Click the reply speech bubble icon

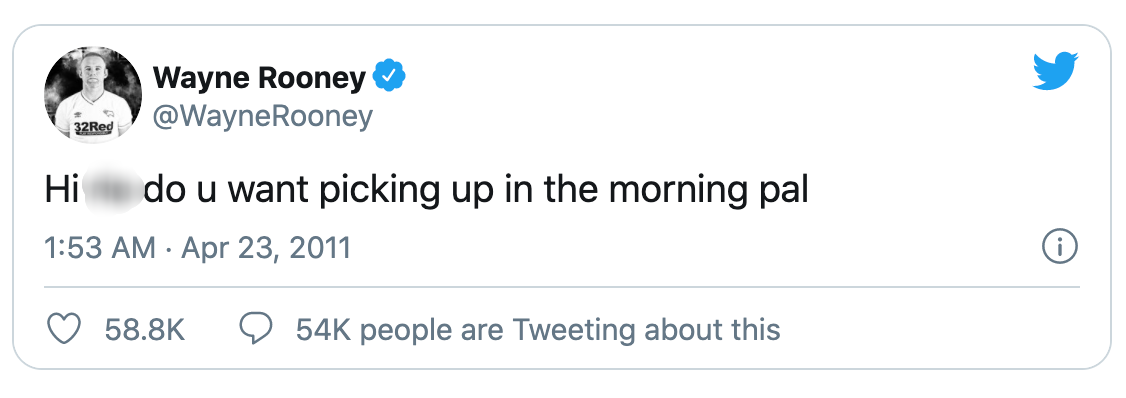click(x=255, y=330)
